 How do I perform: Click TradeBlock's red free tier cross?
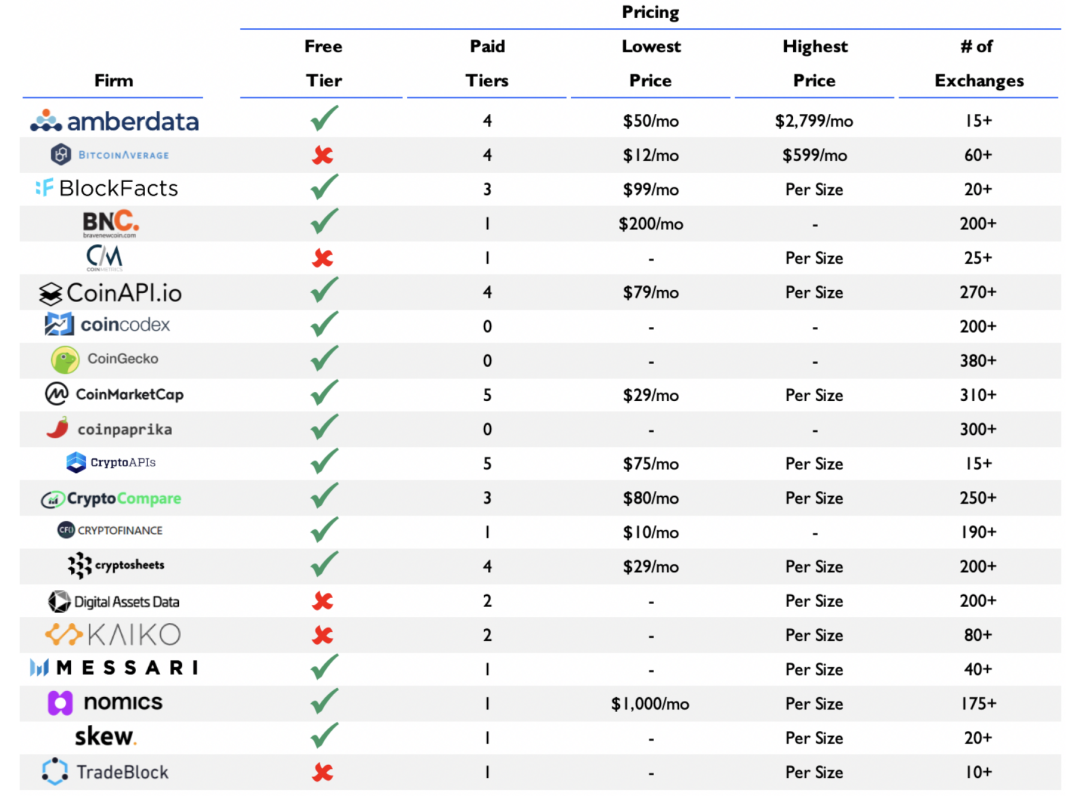(x=323, y=772)
